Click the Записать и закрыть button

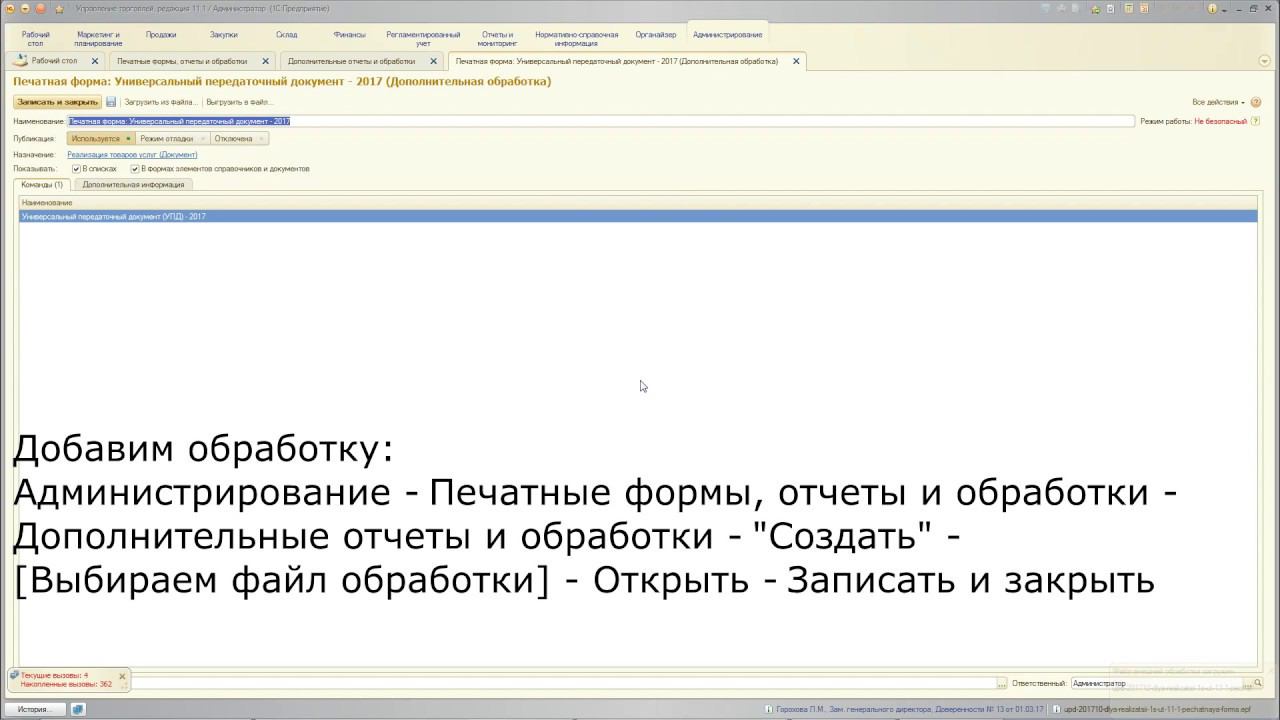tap(57, 102)
